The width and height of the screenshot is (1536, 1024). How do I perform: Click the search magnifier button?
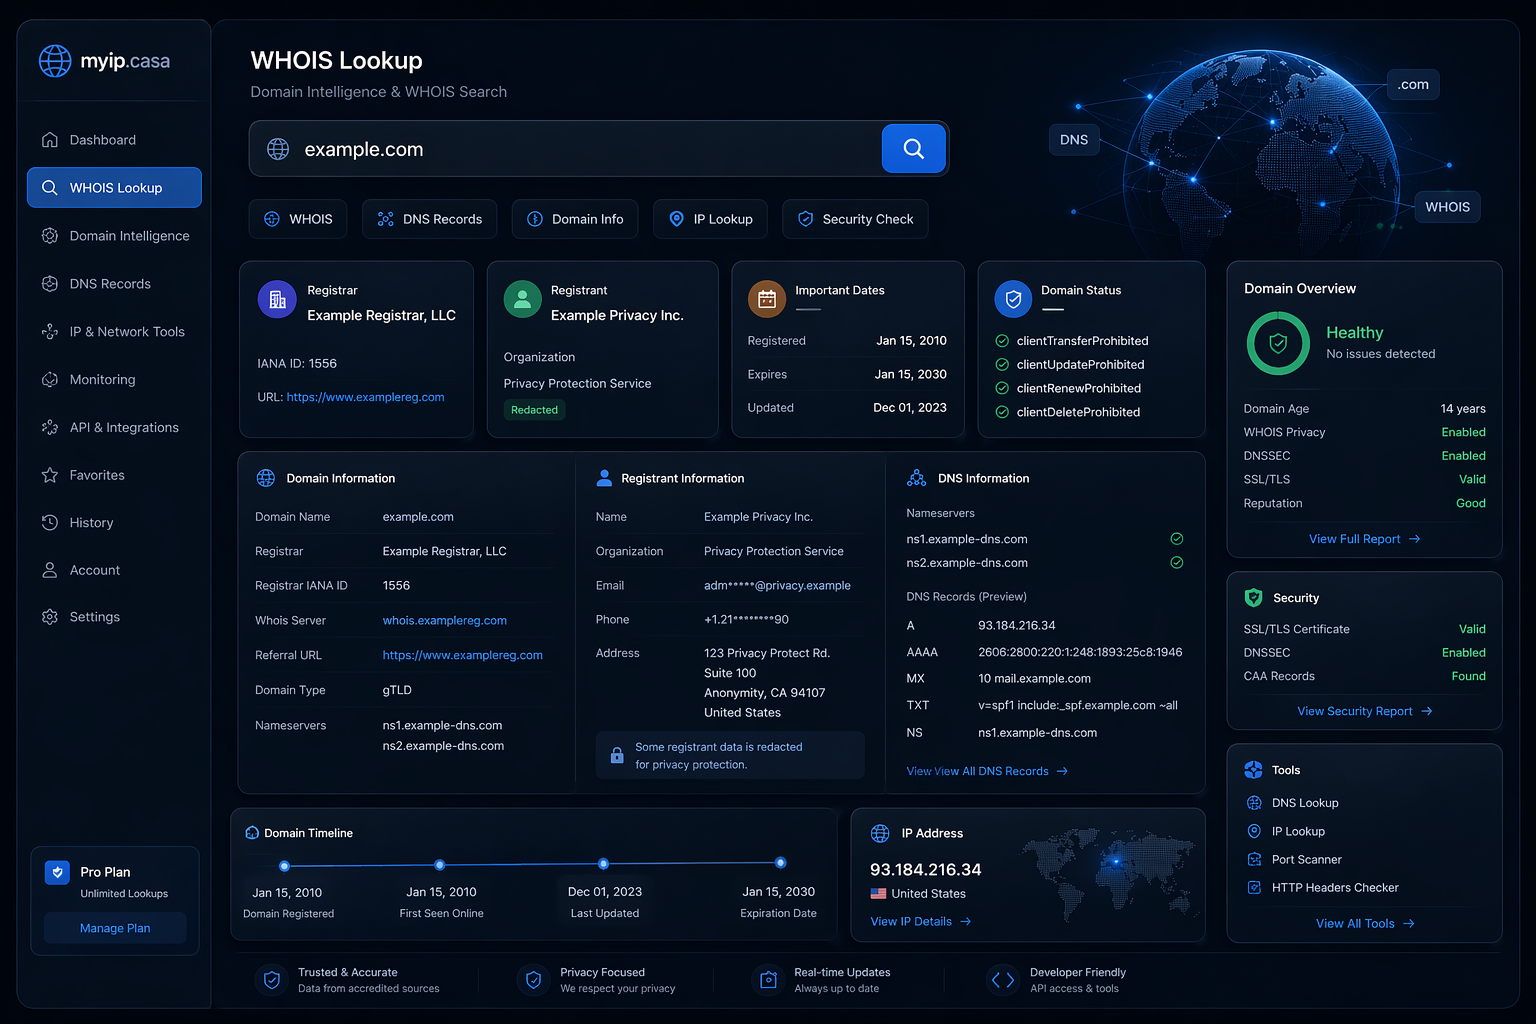(x=913, y=148)
